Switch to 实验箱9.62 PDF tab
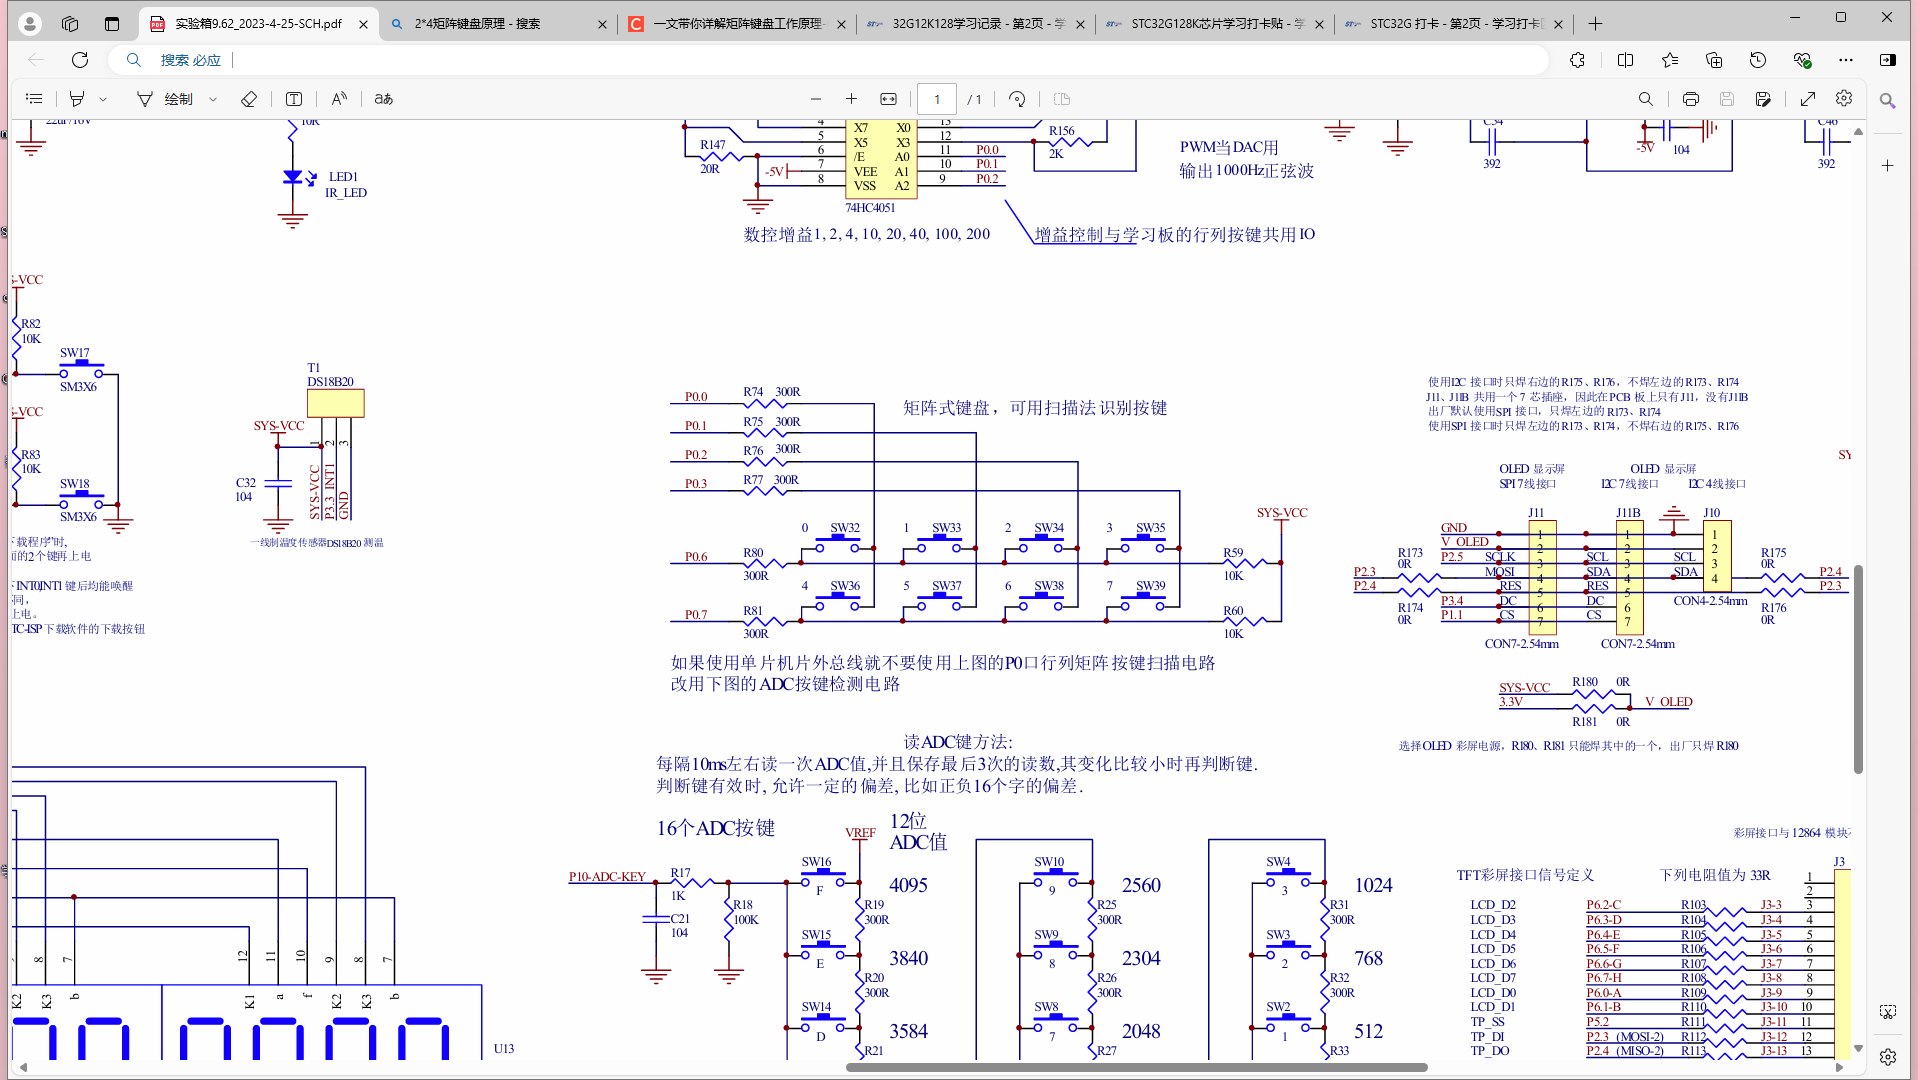This screenshot has height=1080, width=1918. [259, 24]
